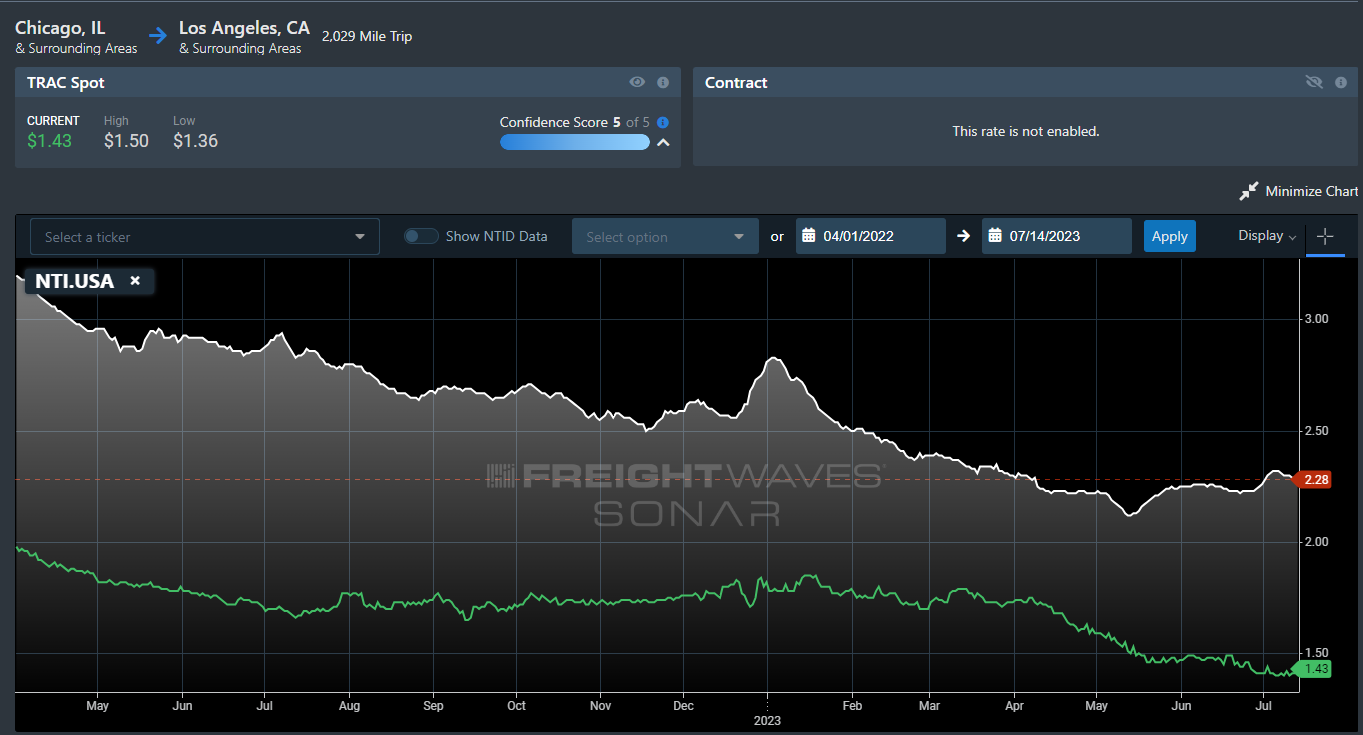The height and width of the screenshot is (735, 1363).
Task: Click the Confidence Score progress bar
Action: (575, 142)
